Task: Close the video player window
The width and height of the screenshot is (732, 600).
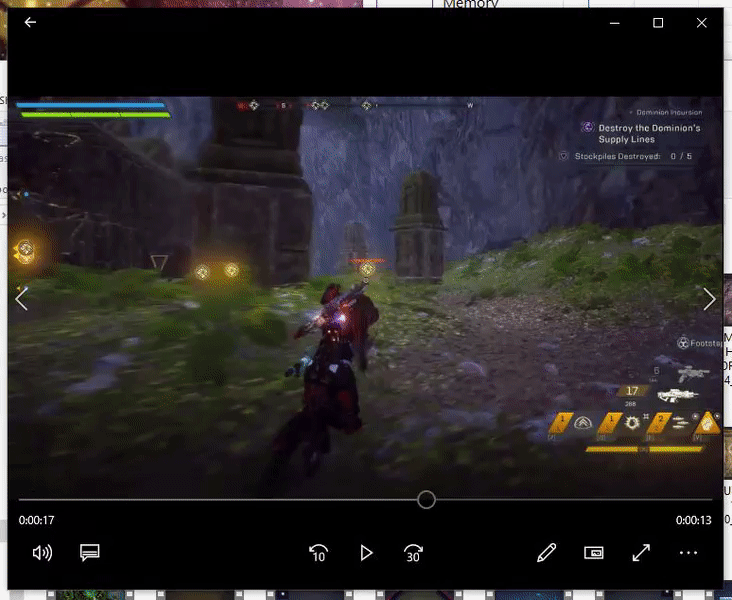Action: pos(701,23)
